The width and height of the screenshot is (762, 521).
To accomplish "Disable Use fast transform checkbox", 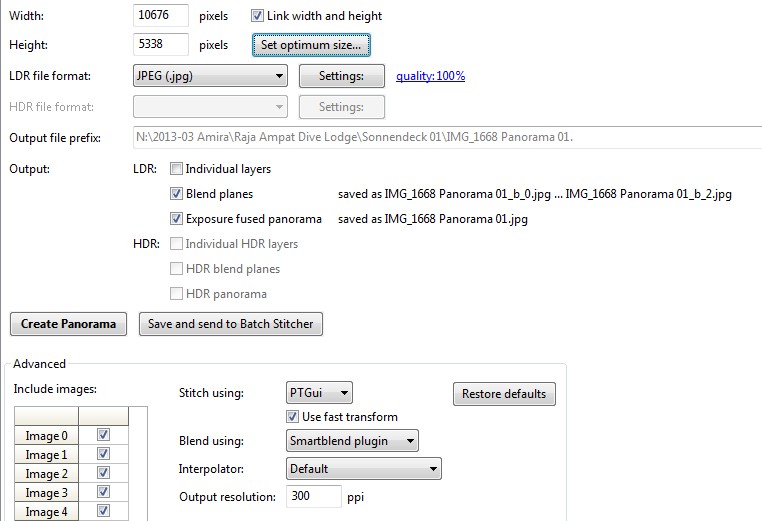I will [x=293, y=417].
